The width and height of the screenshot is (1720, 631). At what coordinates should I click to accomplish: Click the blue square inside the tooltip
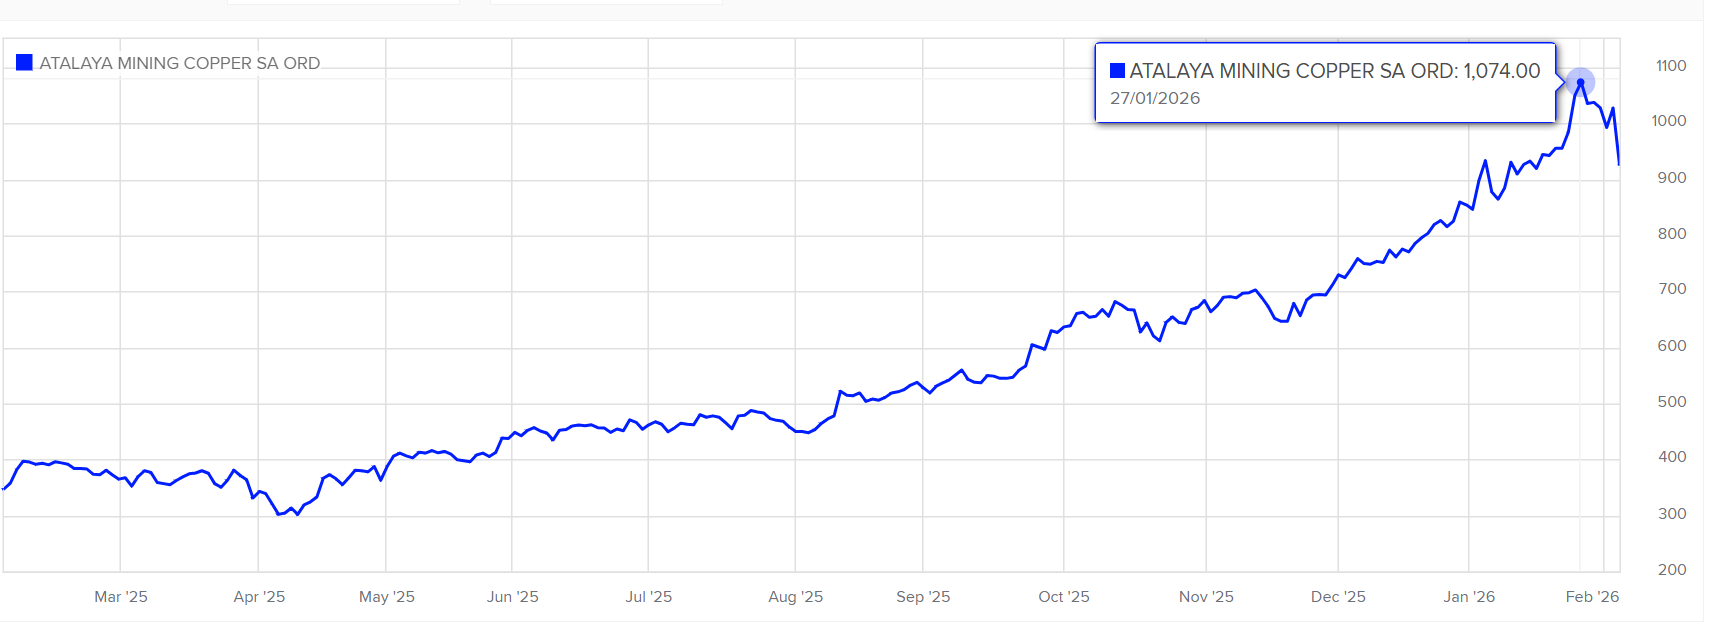[1118, 71]
